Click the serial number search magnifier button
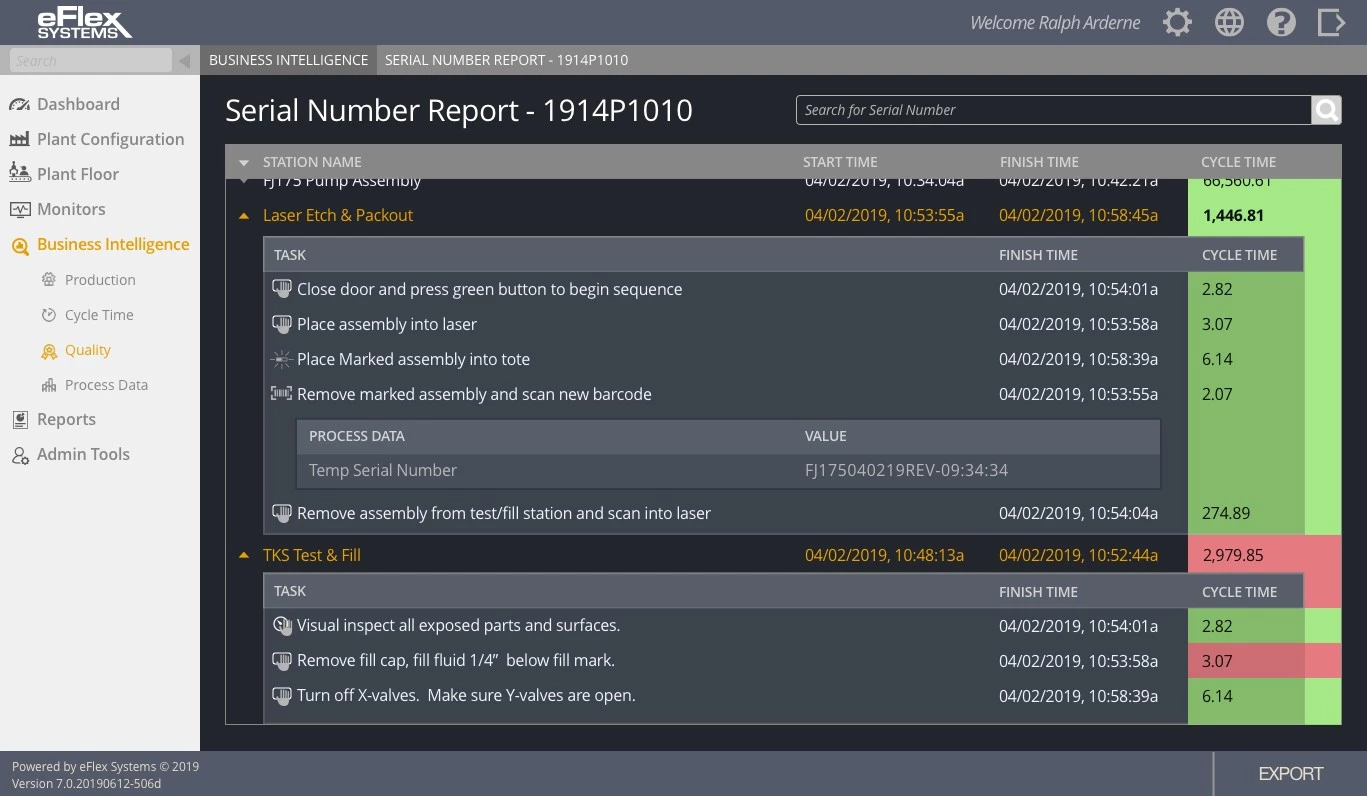 click(x=1326, y=110)
